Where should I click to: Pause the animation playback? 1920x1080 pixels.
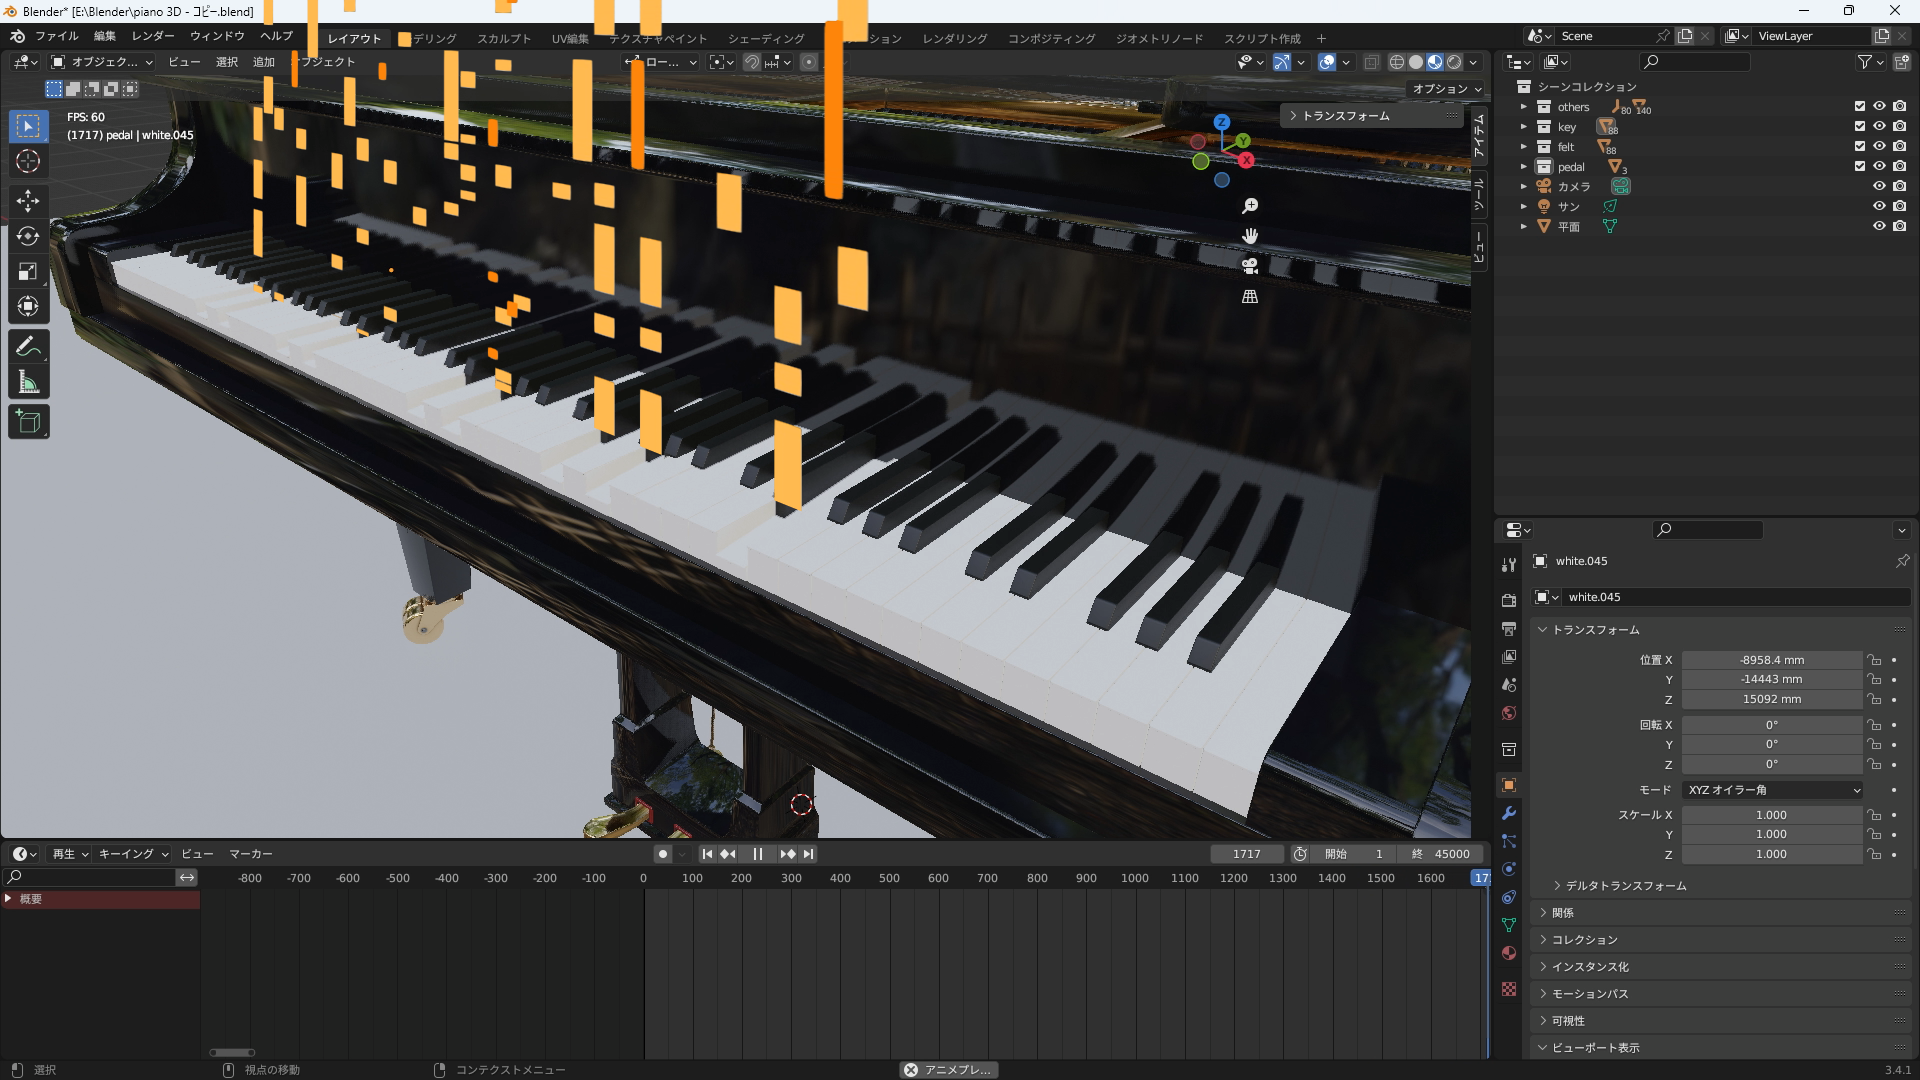(757, 854)
